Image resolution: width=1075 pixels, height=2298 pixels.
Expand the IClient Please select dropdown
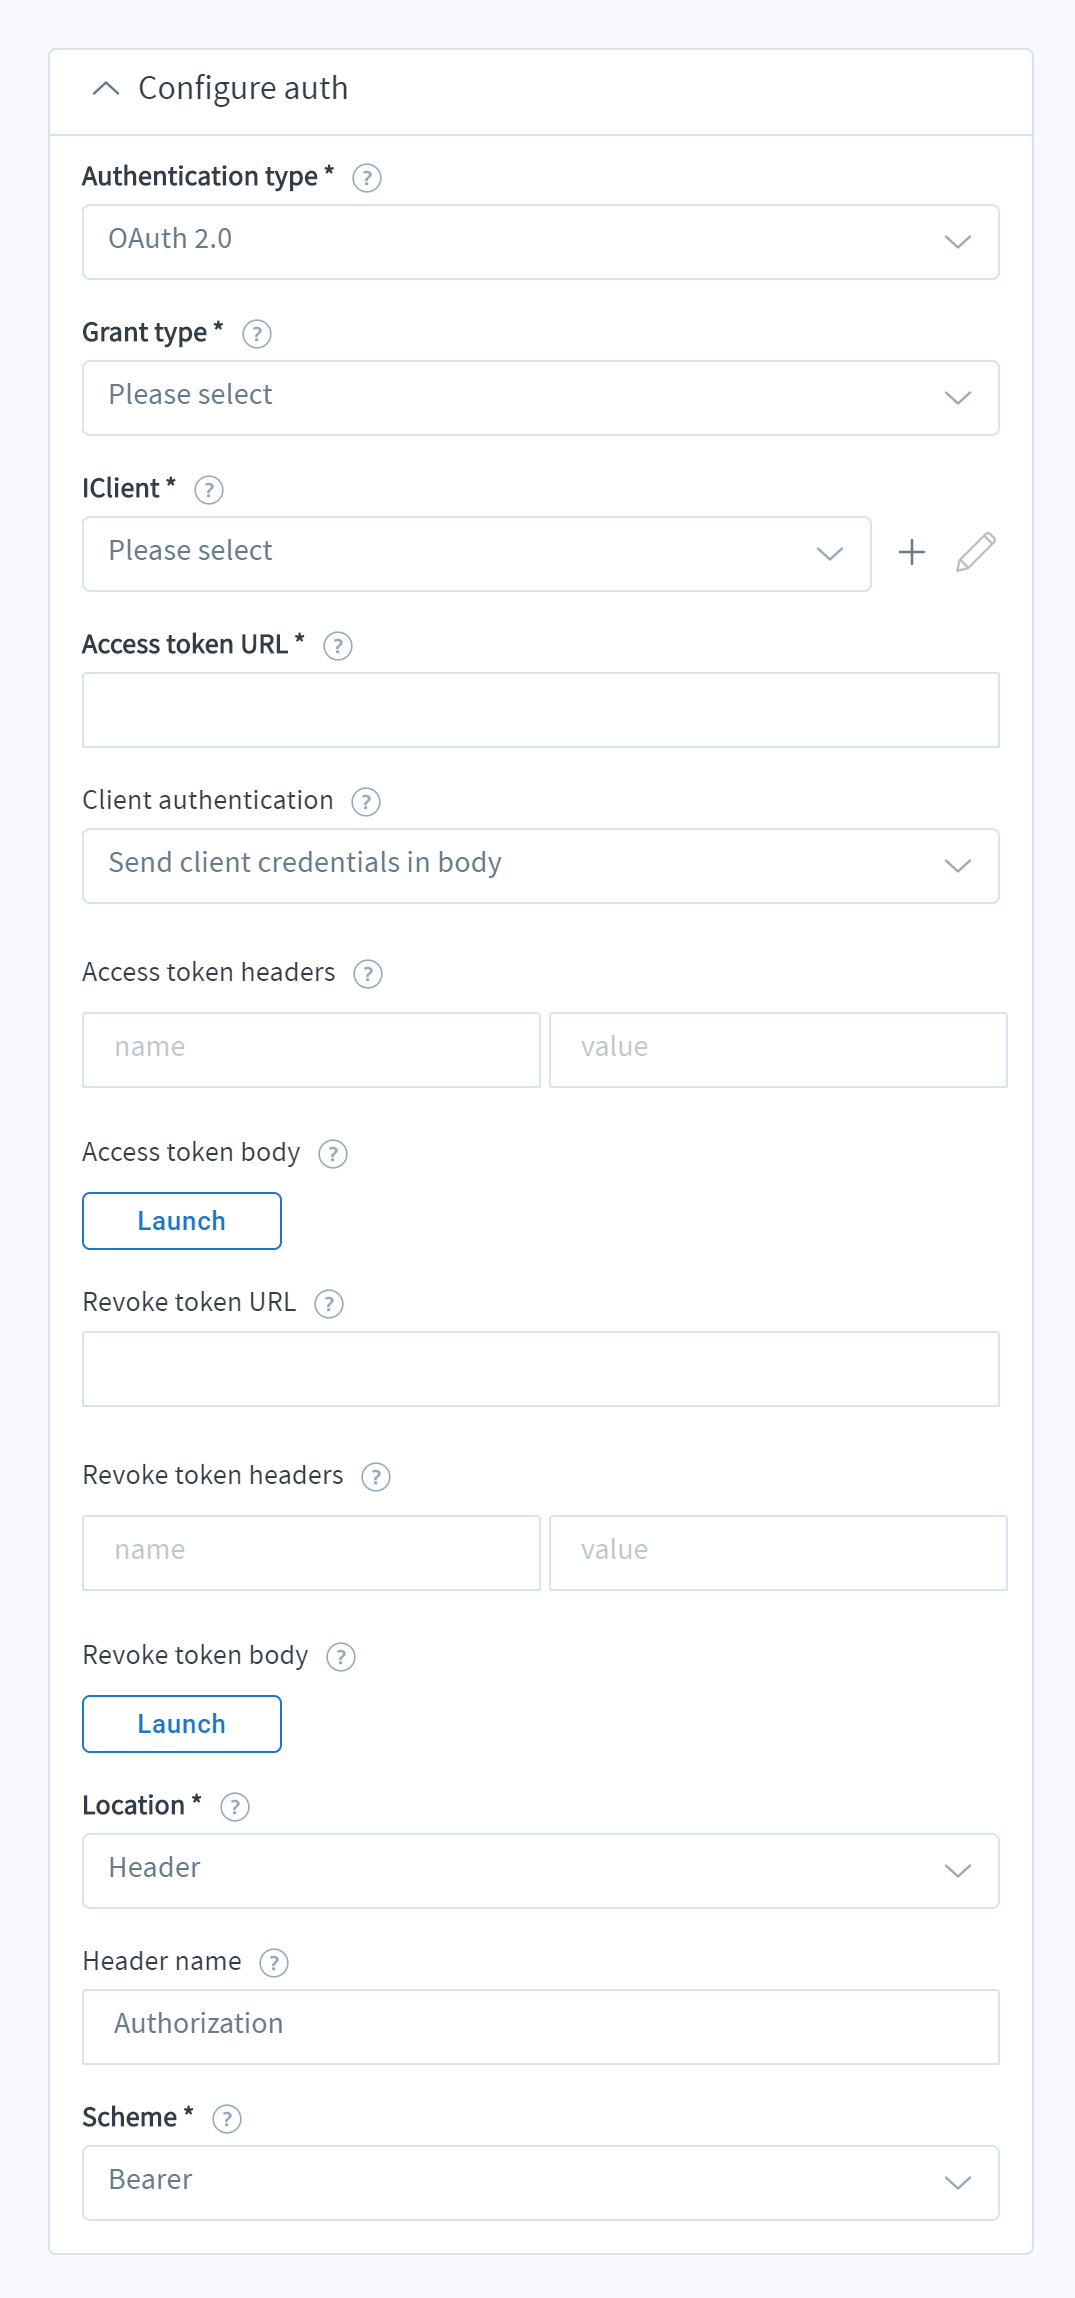point(477,554)
